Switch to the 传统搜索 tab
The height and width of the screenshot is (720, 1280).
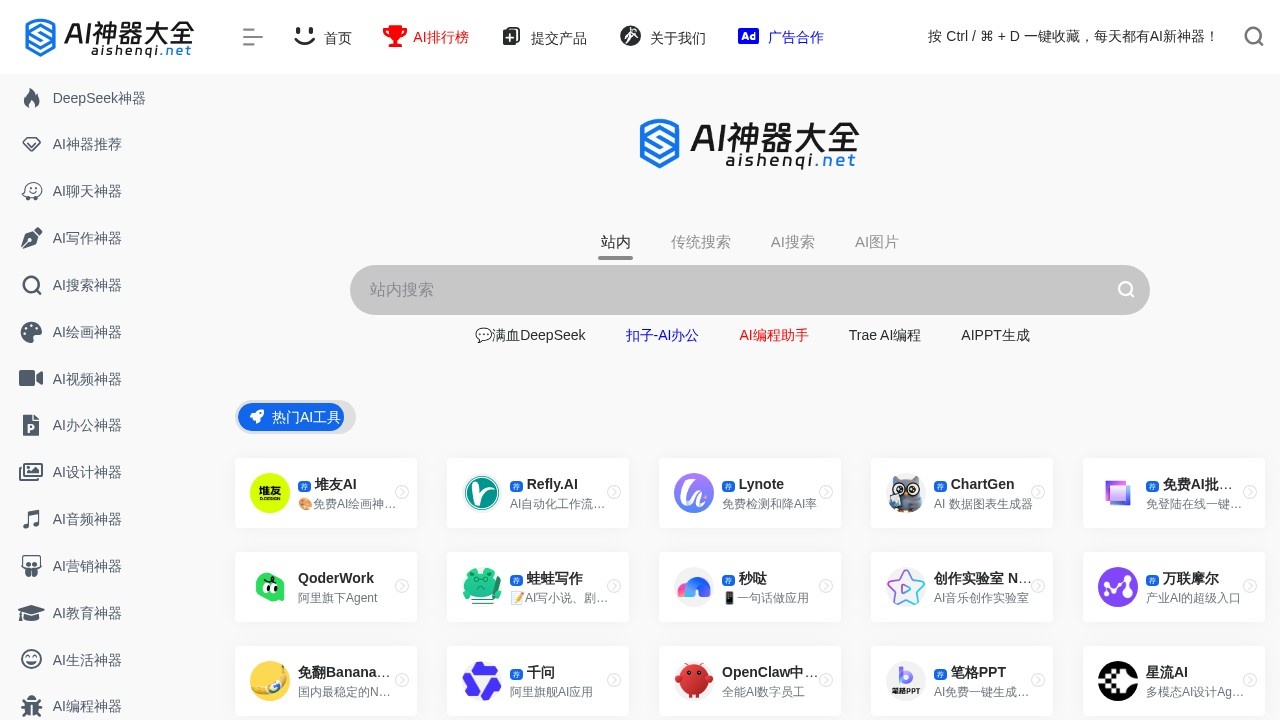[700, 242]
